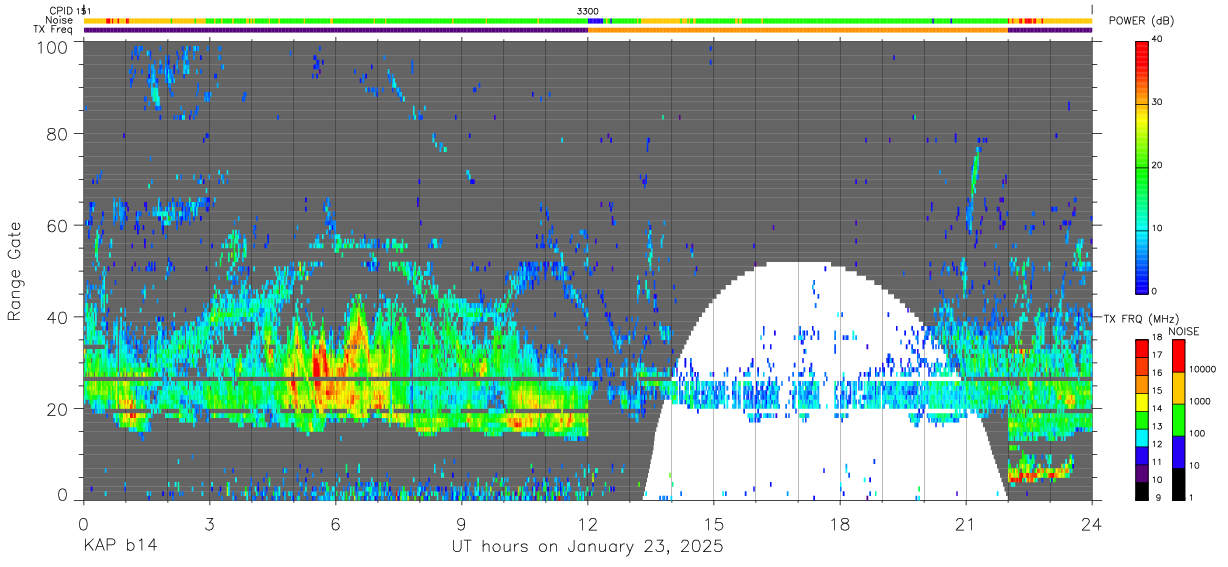Click the 'CPID 151' label
Image resolution: width=1228 pixels, height=567 pixels.
69,11
